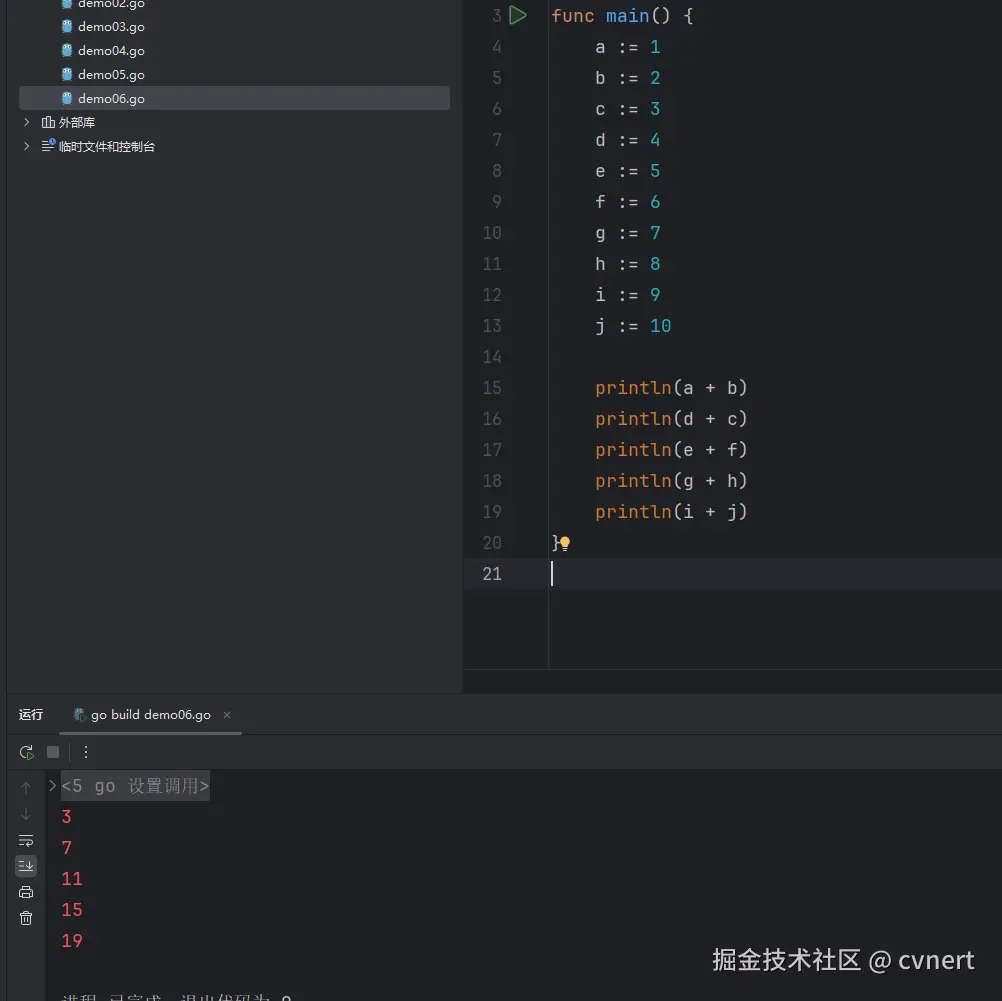Place cursor on println(i + j) line
The image size is (1002, 1001).
[x=670, y=512]
